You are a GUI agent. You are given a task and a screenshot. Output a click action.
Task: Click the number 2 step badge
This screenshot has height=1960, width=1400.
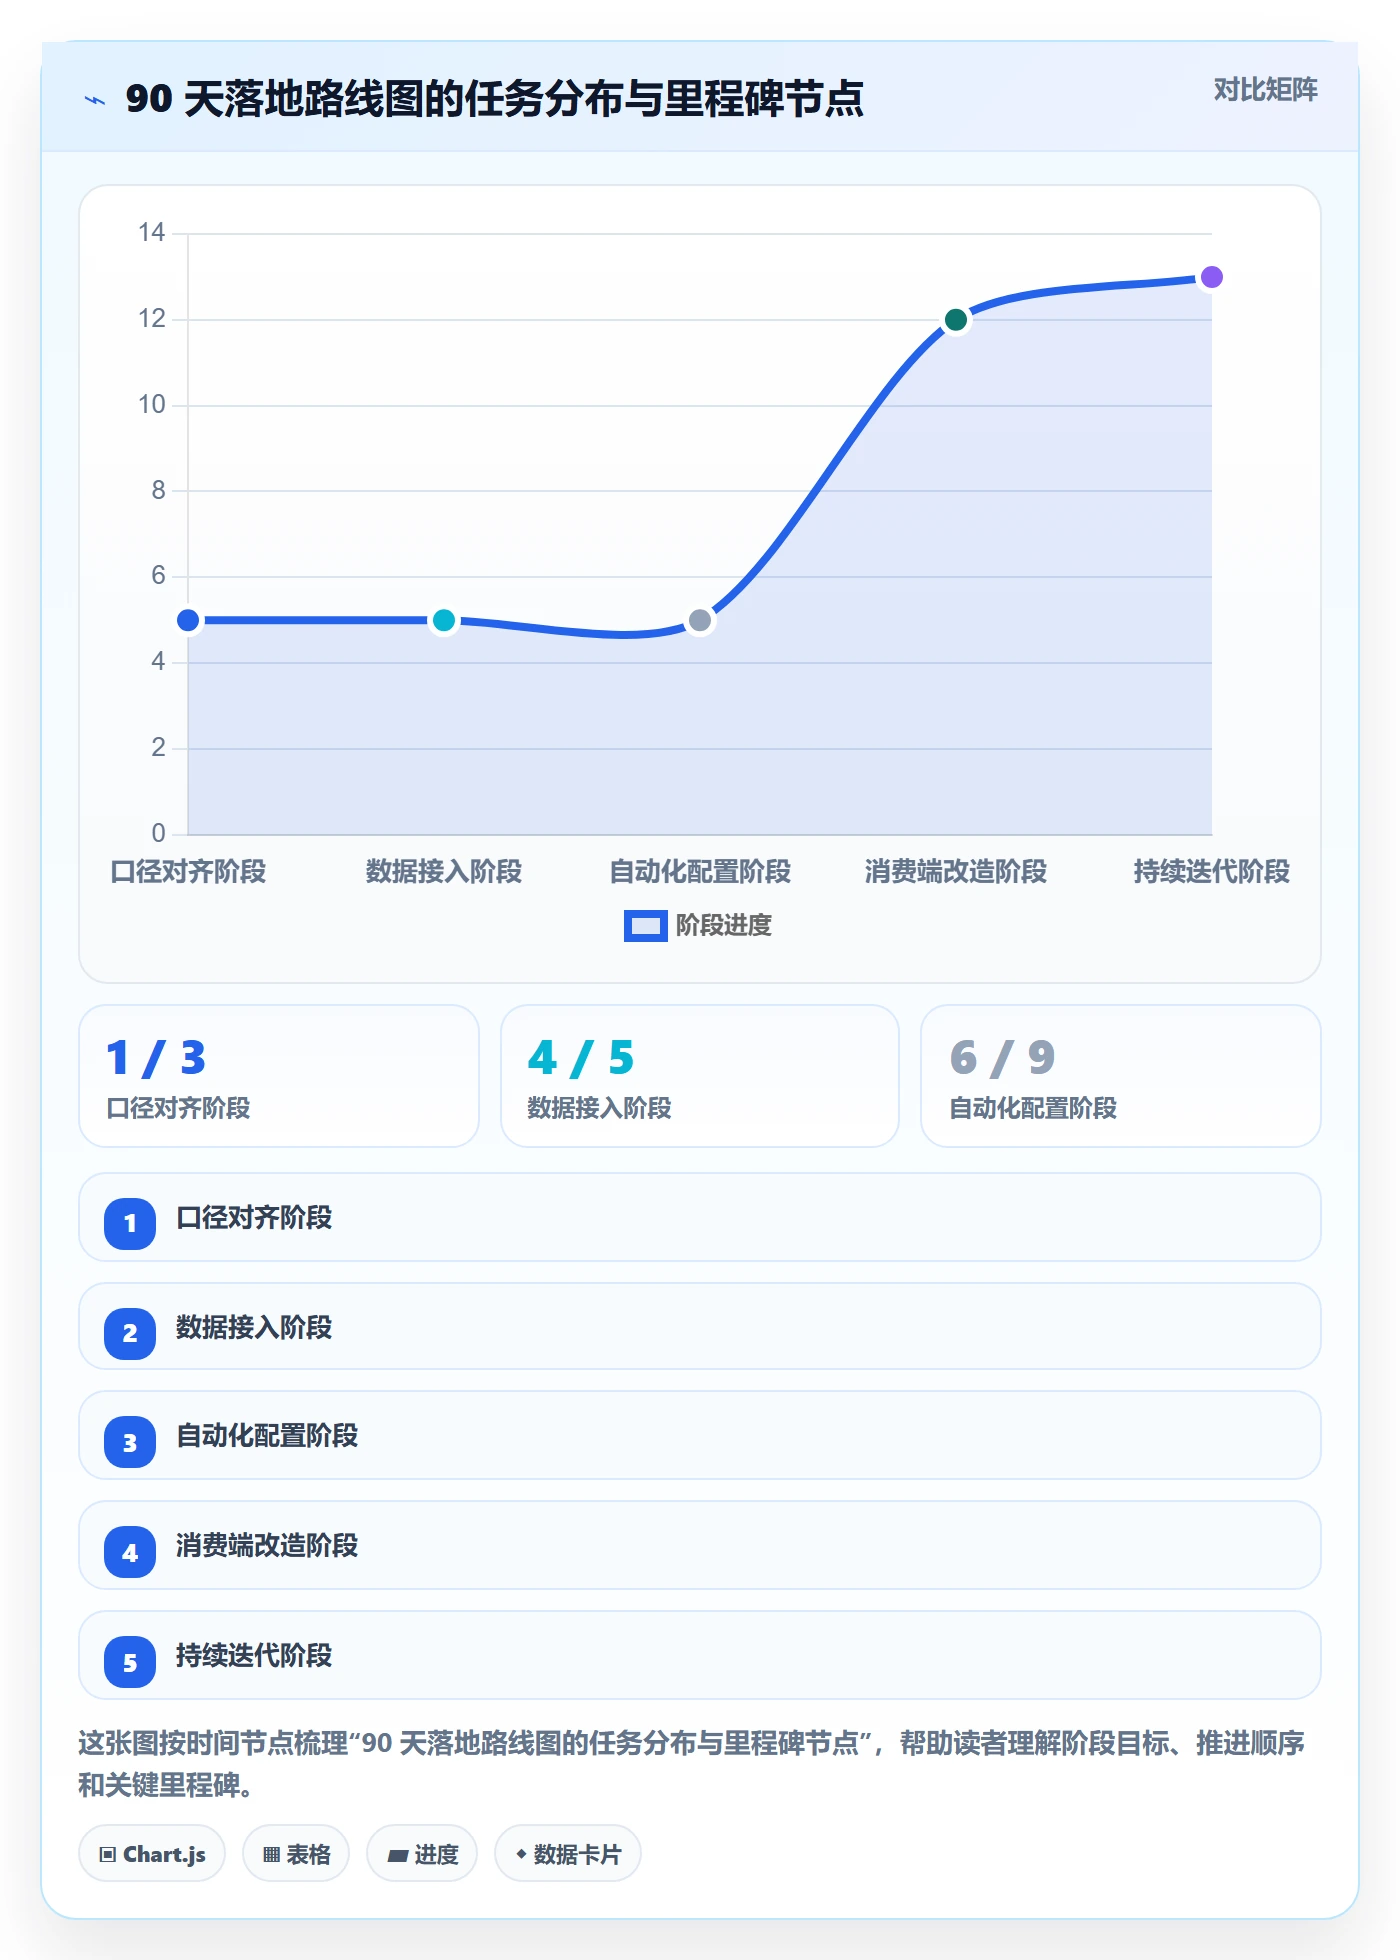(x=130, y=1333)
